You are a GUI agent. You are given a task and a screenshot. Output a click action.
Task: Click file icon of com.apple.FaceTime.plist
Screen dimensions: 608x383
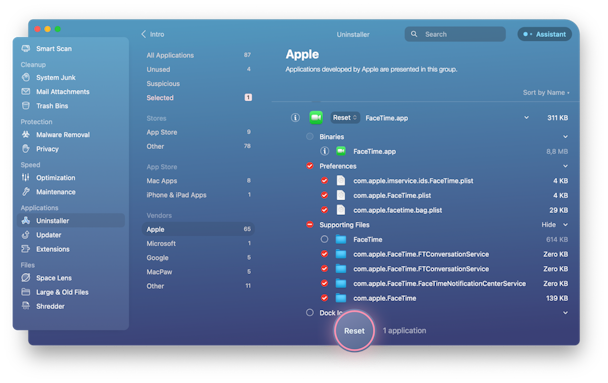341,195
